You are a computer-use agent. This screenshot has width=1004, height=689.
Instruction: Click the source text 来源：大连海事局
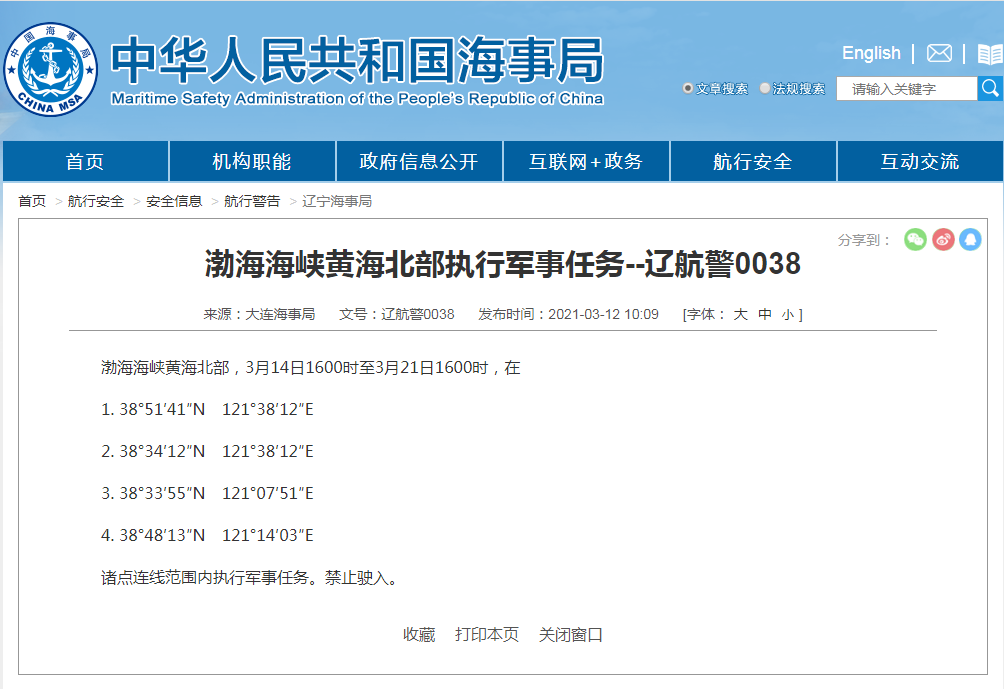point(259,314)
